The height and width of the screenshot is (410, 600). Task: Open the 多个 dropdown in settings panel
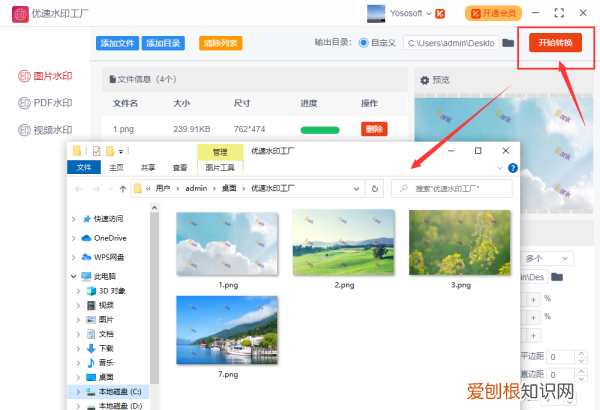pyautogui.click(x=547, y=259)
